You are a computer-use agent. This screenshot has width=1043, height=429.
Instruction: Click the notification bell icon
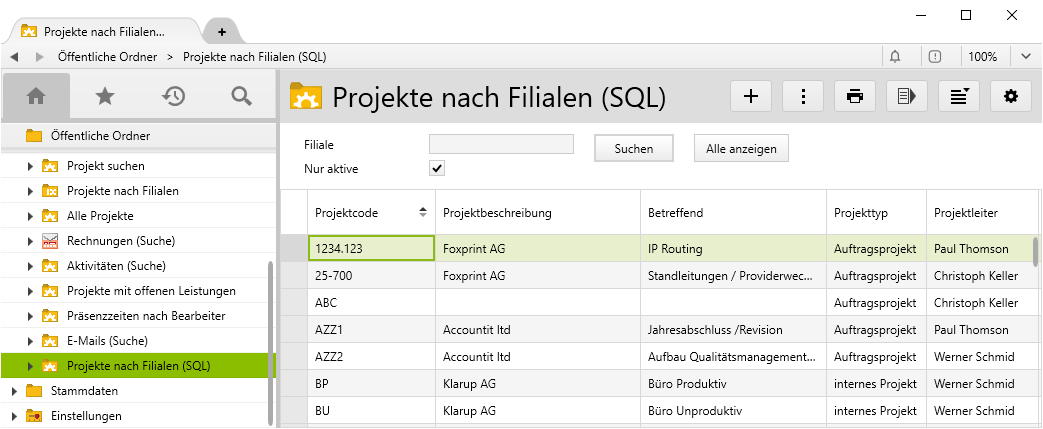(x=895, y=57)
